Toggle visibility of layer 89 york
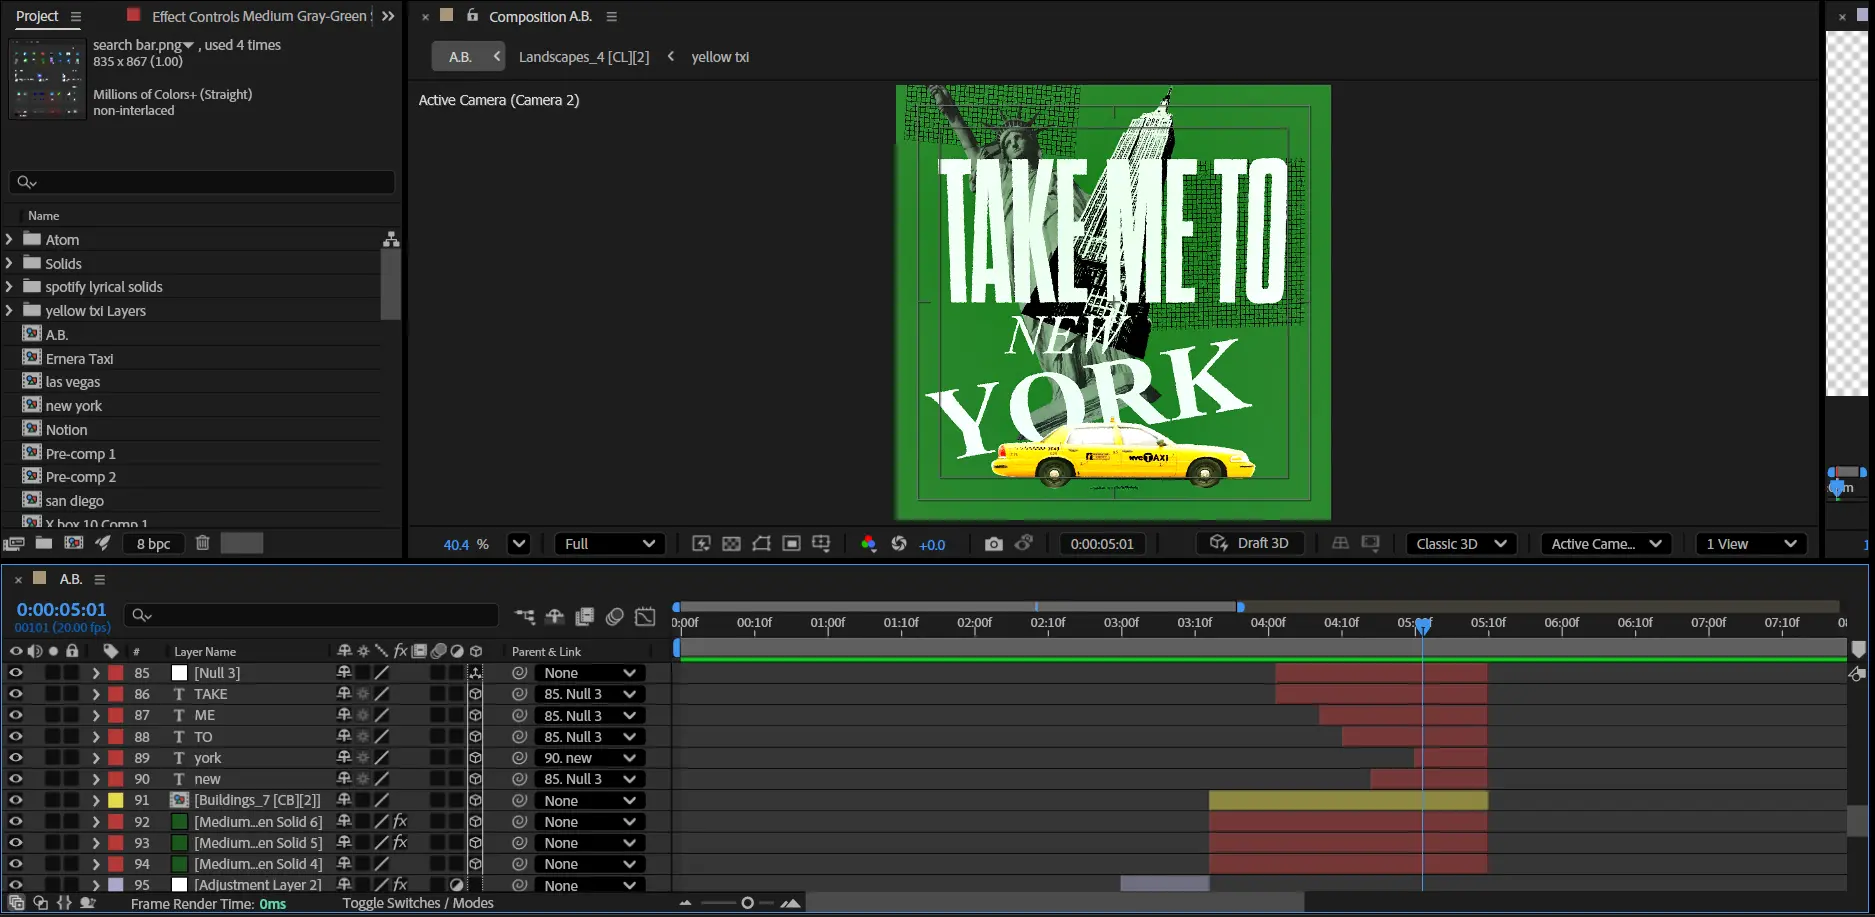The image size is (1875, 917). (16, 758)
